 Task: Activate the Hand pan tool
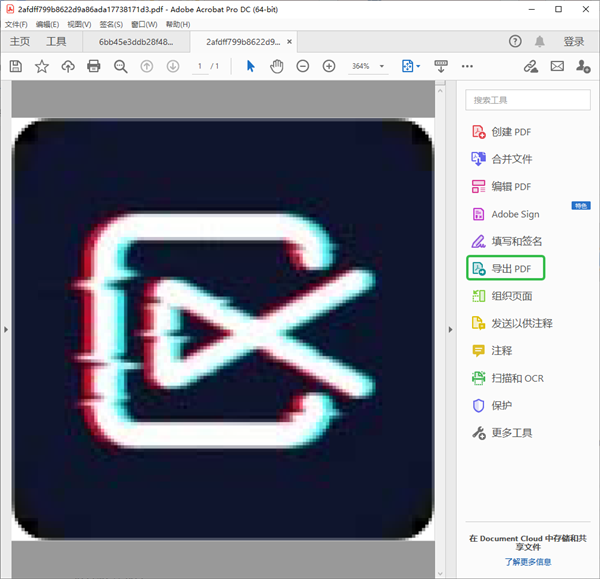(x=276, y=66)
